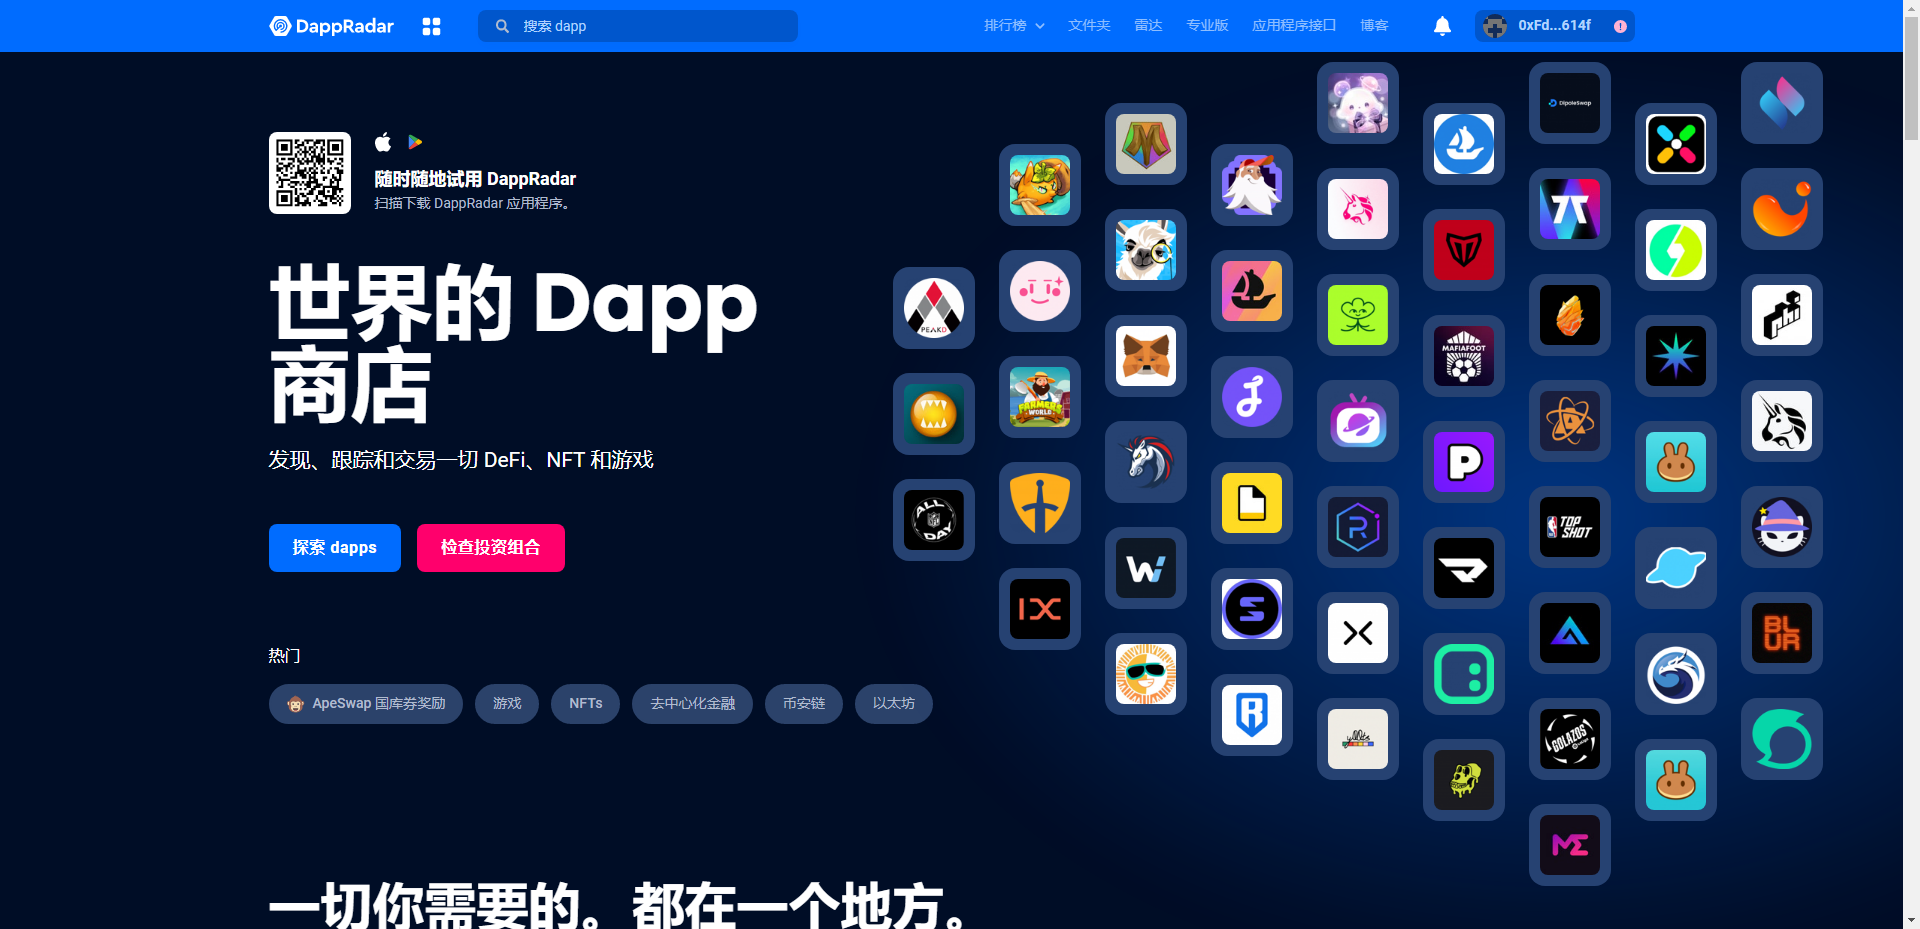Go to the 专业版 menu item
Viewport: 1920px width, 929px height.
[1206, 25]
